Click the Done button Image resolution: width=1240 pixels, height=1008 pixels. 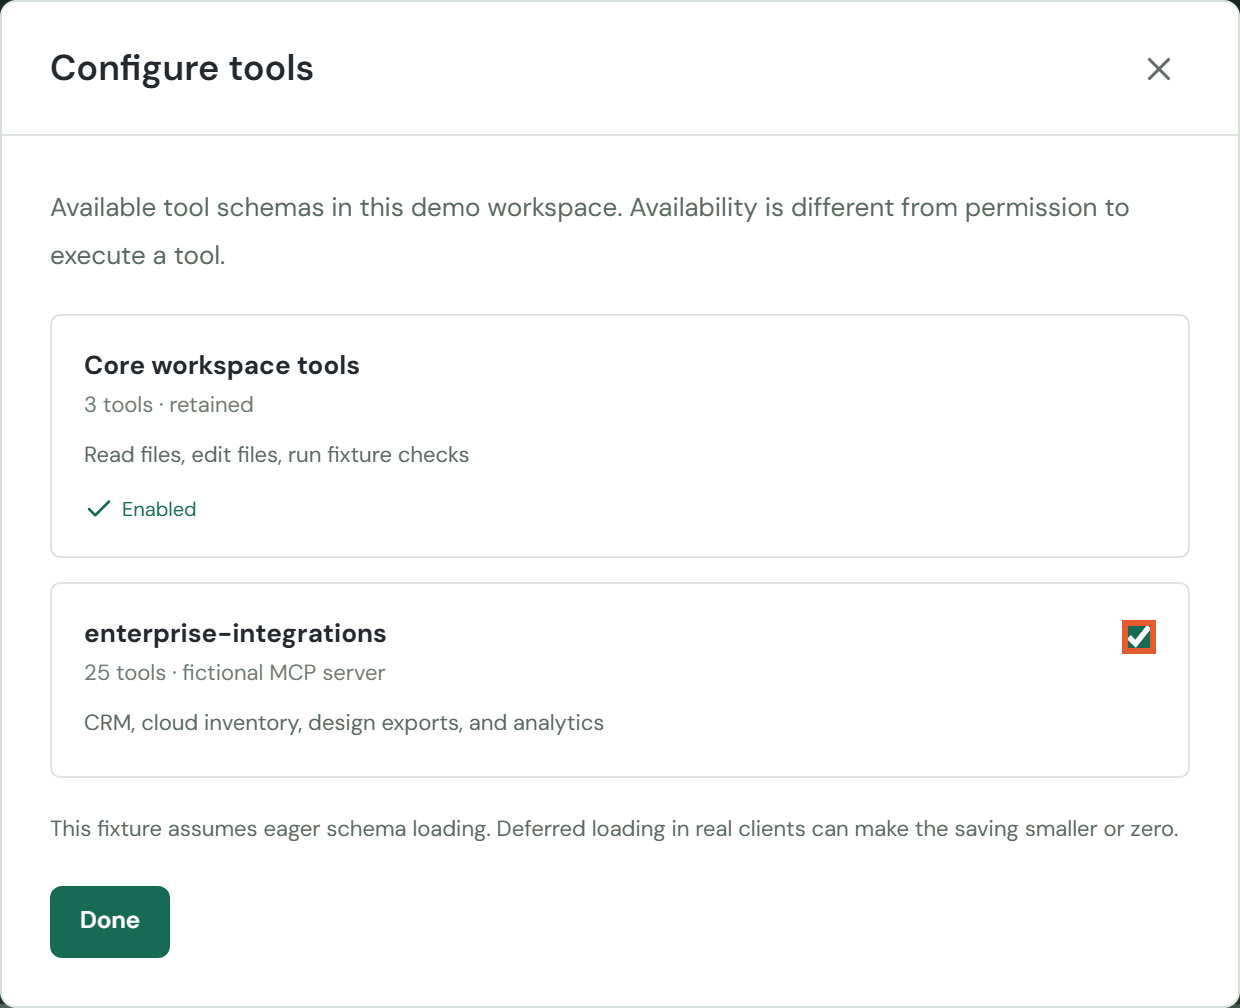pyautogui.click(x=110, y=921)
